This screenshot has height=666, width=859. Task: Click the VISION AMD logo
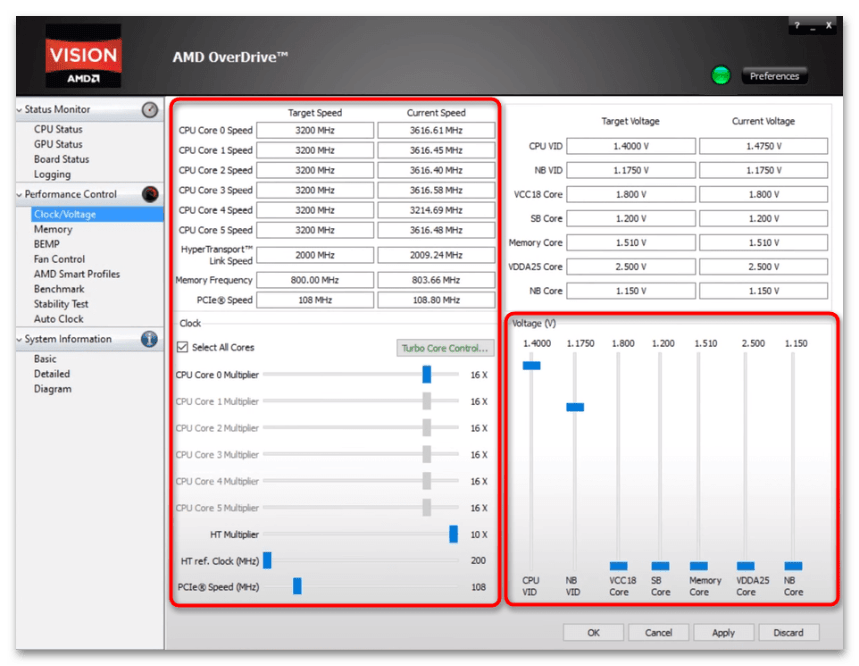click(83, 56)
